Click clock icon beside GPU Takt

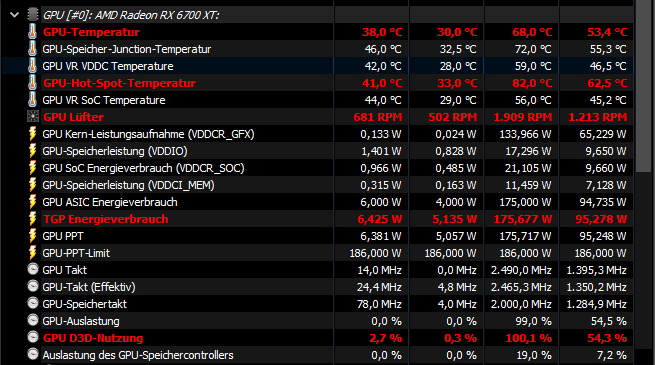[x=33, y=269]
